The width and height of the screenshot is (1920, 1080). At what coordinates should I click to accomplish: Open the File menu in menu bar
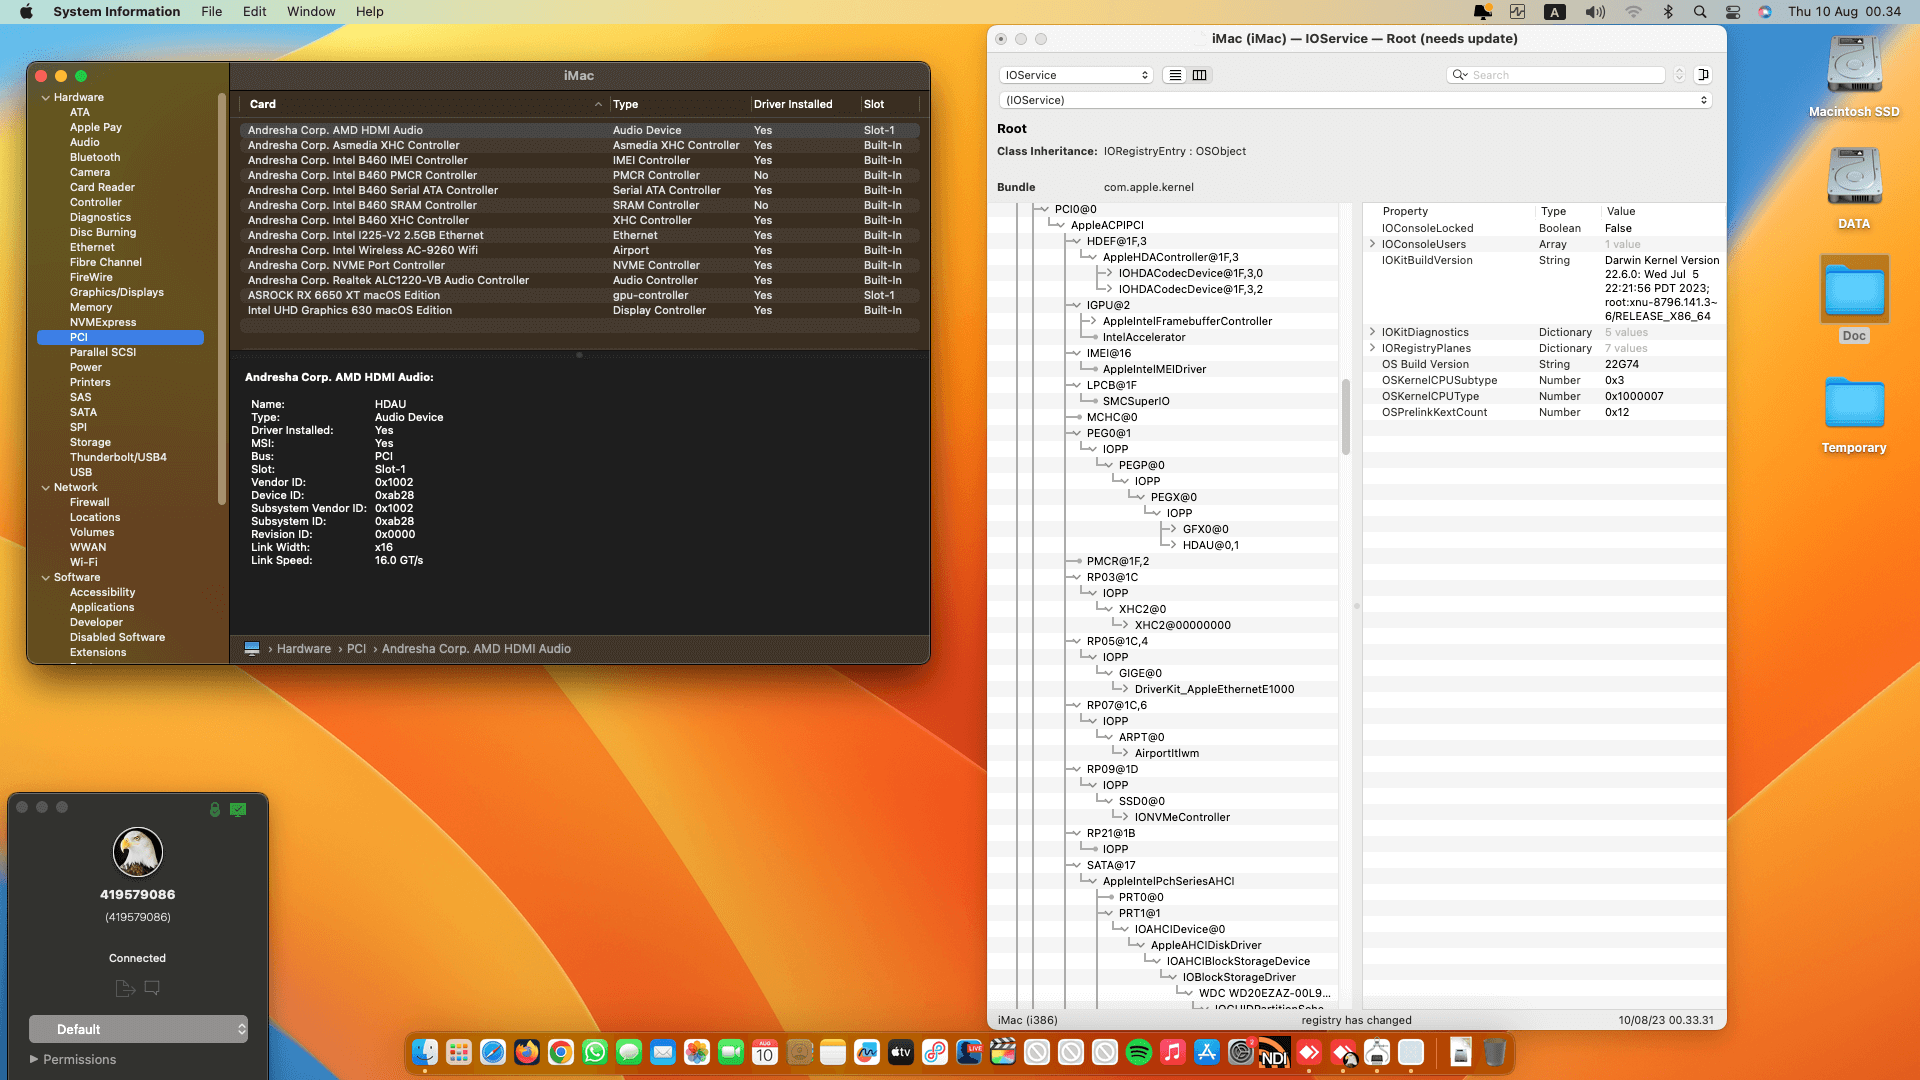tap(211, 12)
